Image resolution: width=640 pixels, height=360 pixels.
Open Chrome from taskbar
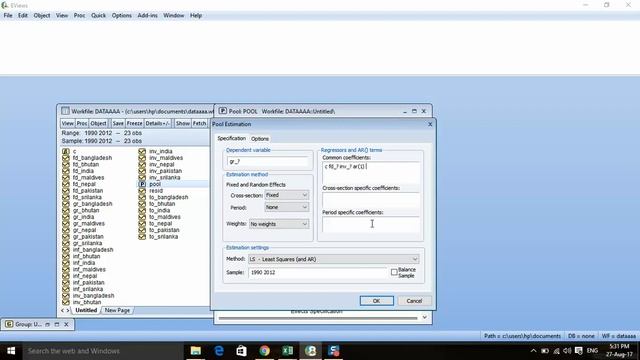[x=264, y=351]
